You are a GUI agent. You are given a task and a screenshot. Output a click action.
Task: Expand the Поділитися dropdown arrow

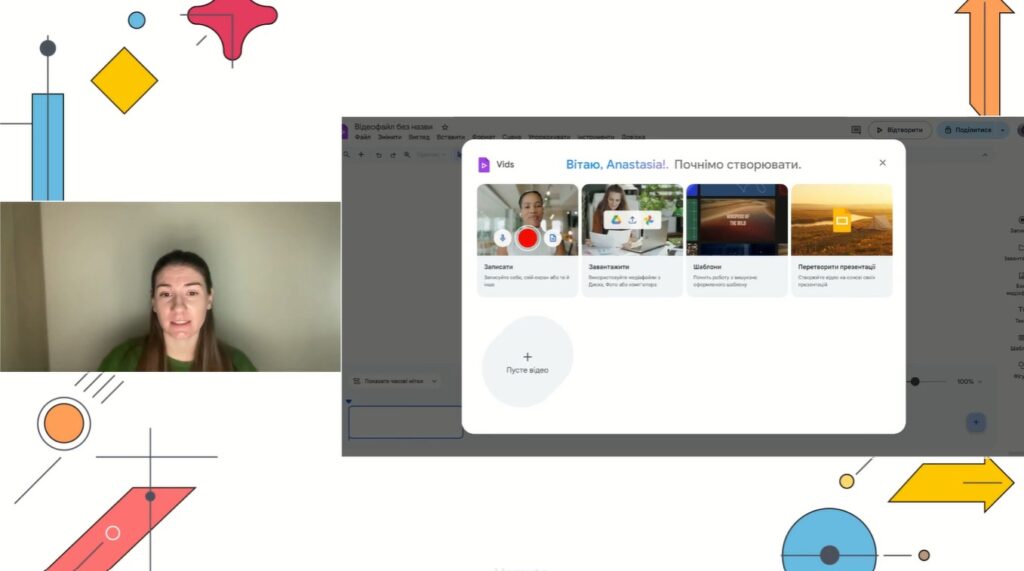(x=1001, y=130)
